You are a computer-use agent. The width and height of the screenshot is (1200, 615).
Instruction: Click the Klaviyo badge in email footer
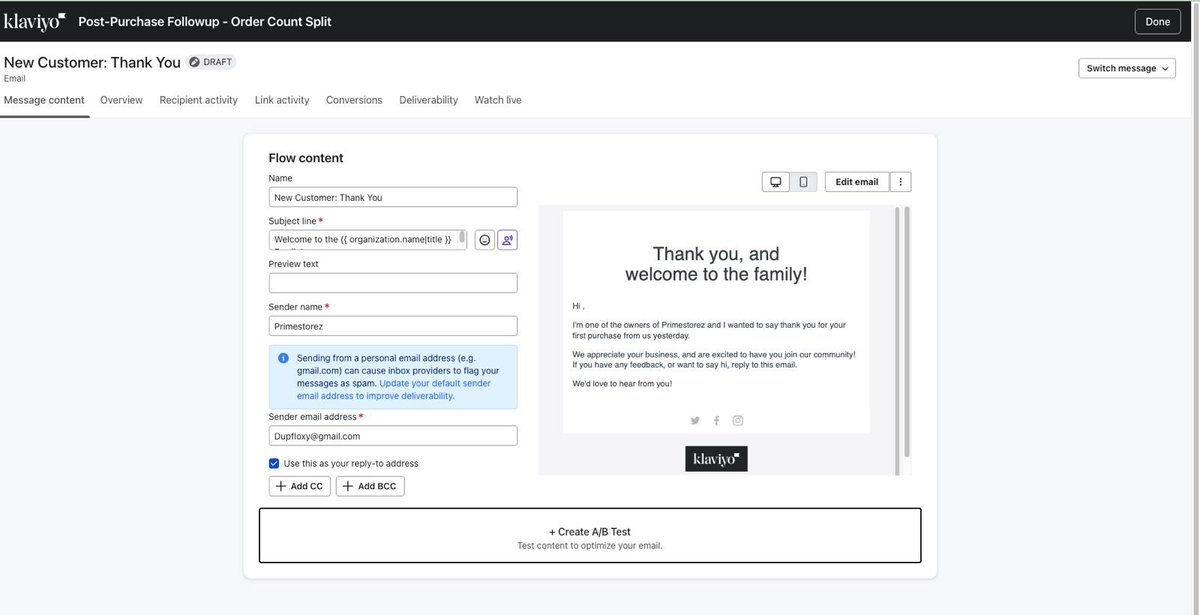(x=716, y=459)
